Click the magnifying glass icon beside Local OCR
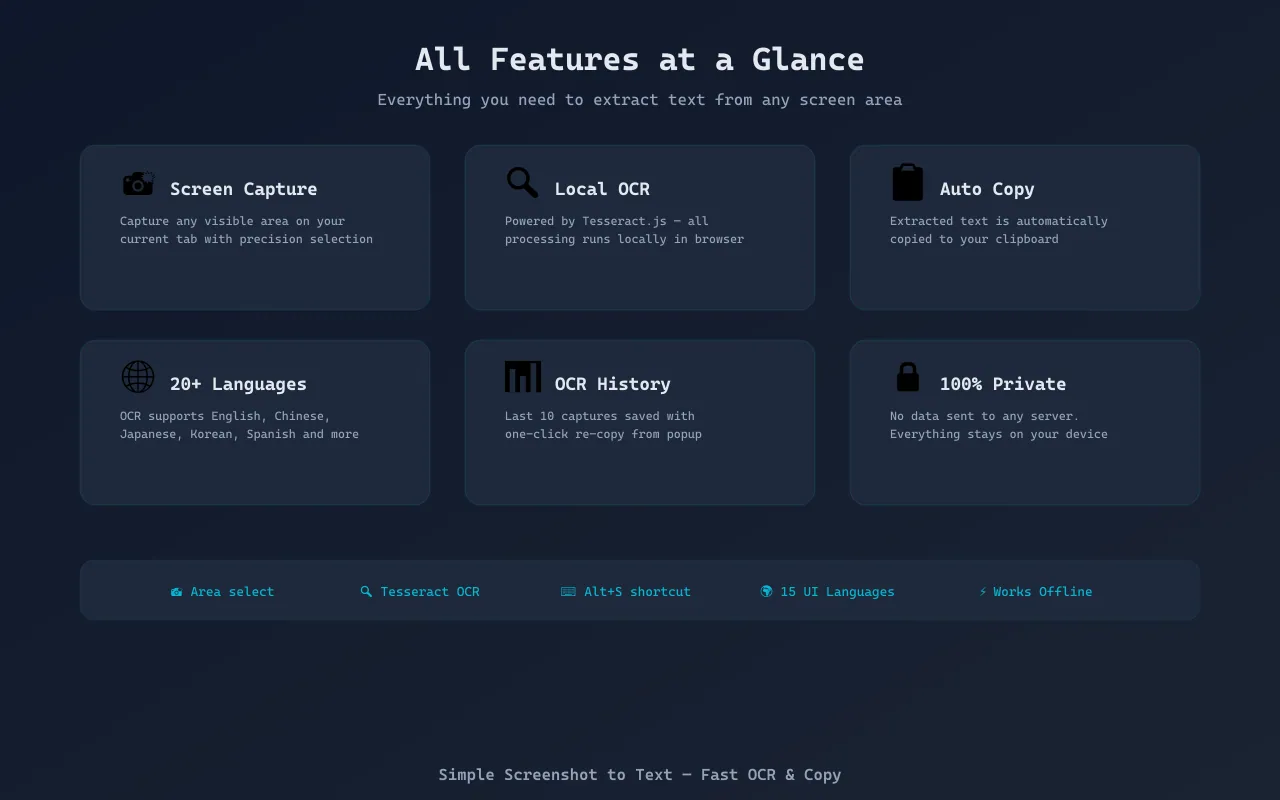 522,182
